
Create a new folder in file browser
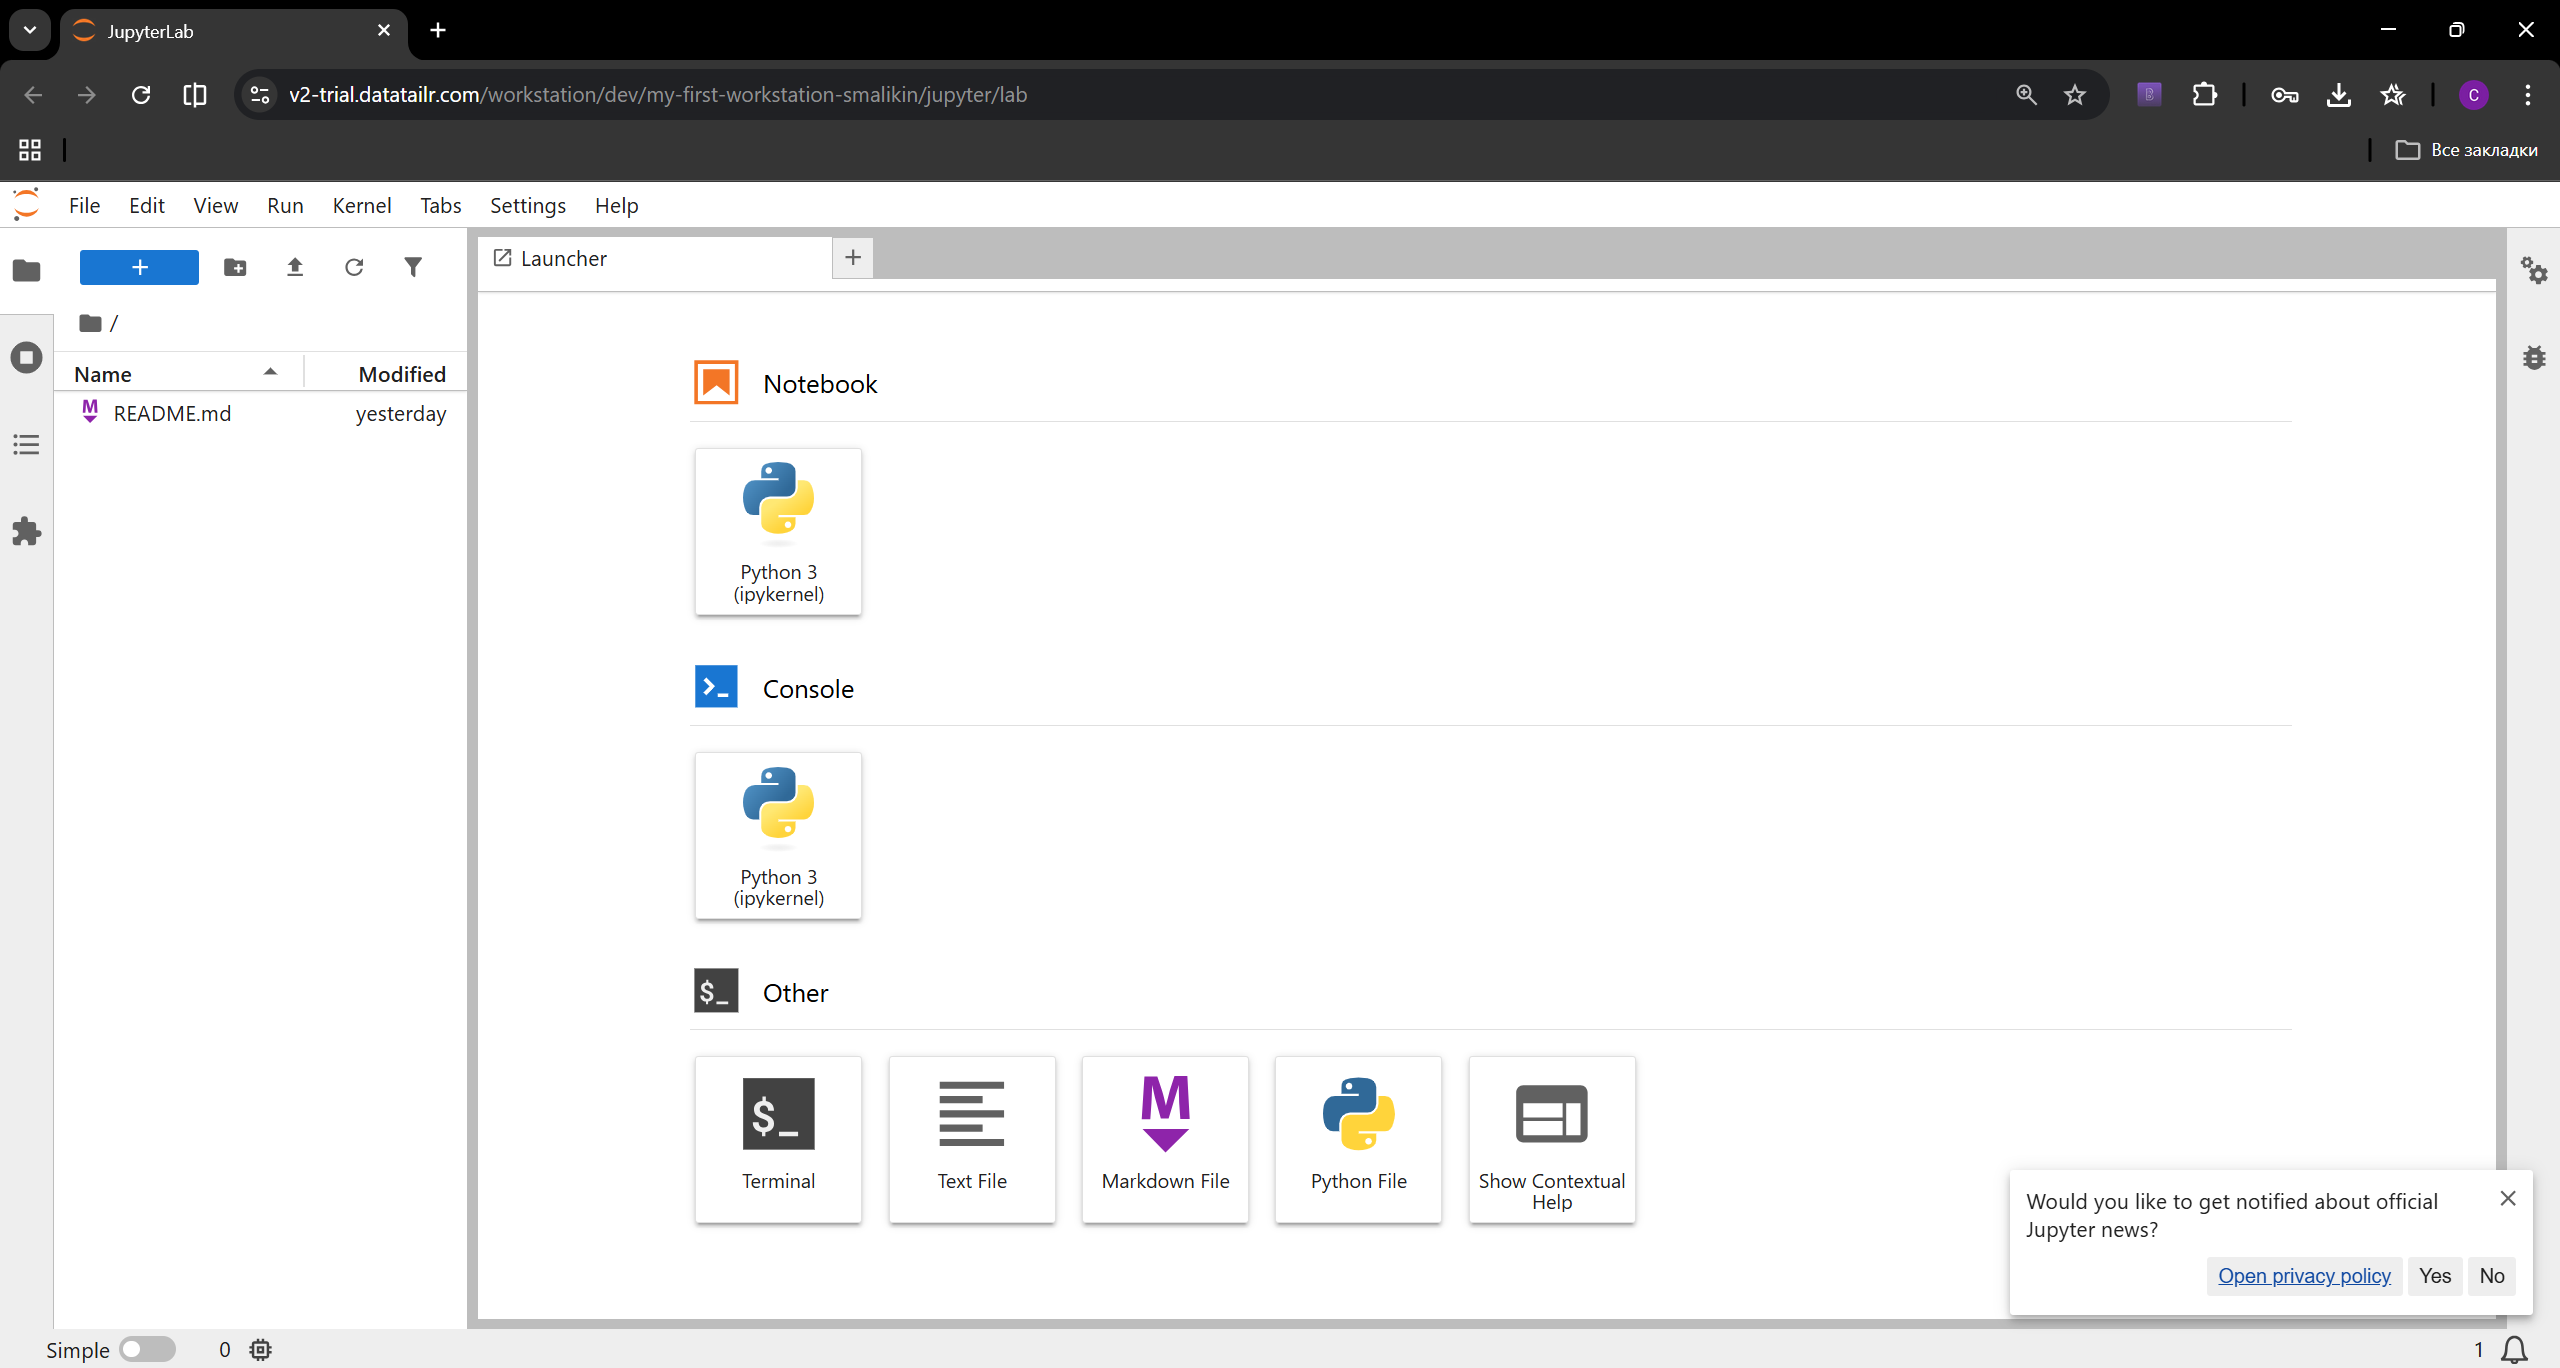235,267
